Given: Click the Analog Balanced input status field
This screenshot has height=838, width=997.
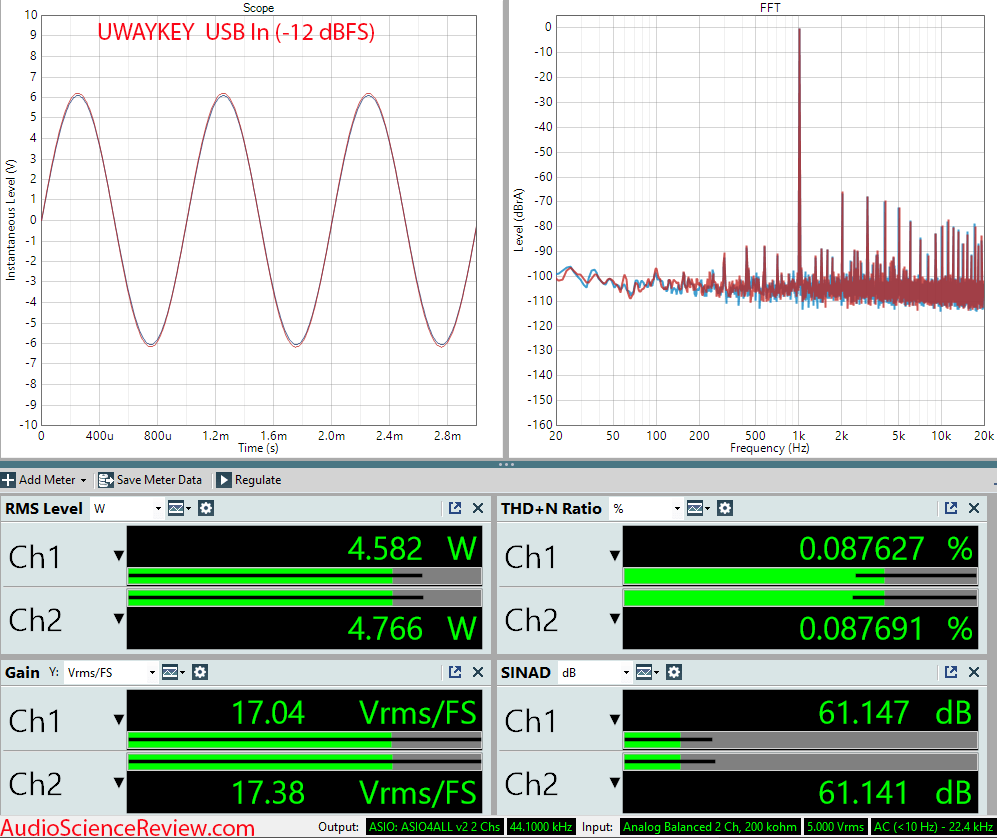Looking at the screenshot, I should click(710, 827).
